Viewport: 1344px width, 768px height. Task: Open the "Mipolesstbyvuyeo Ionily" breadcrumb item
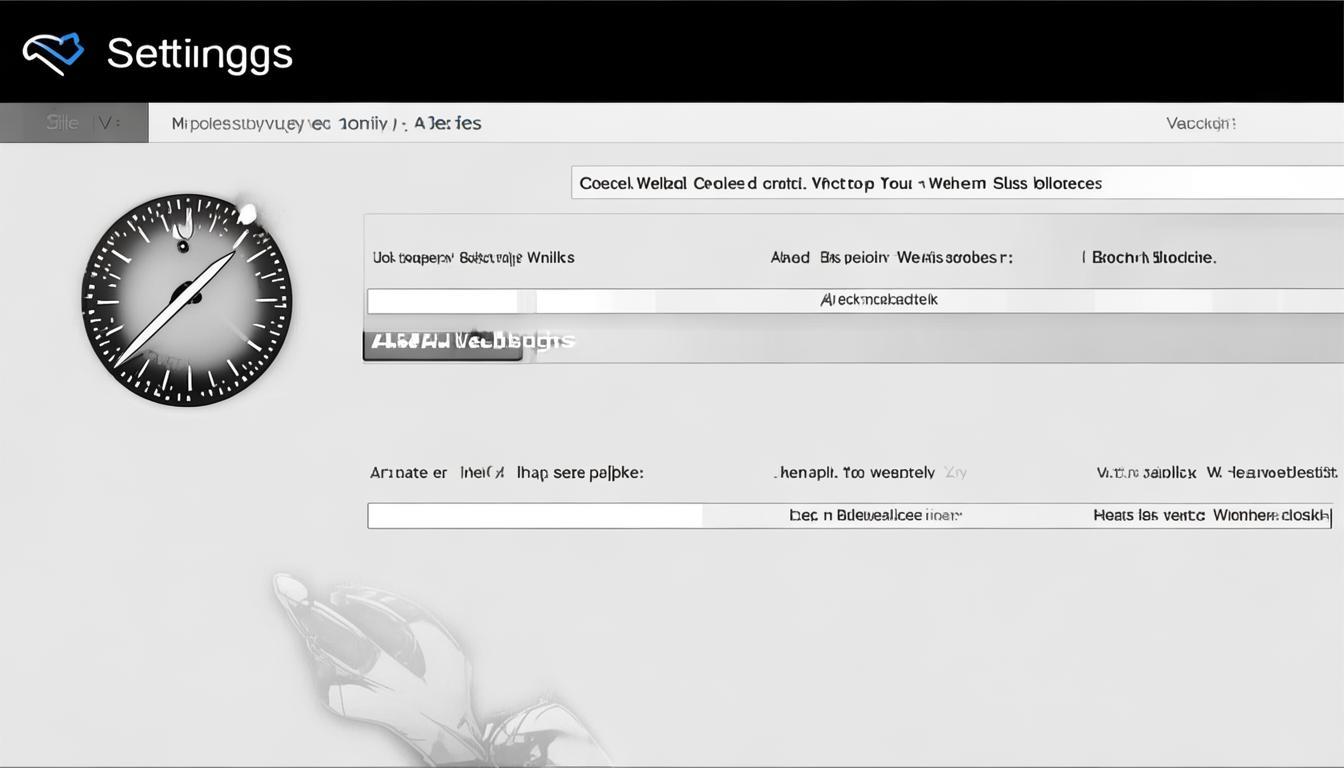pyautogui.click(x=280, y=123)
